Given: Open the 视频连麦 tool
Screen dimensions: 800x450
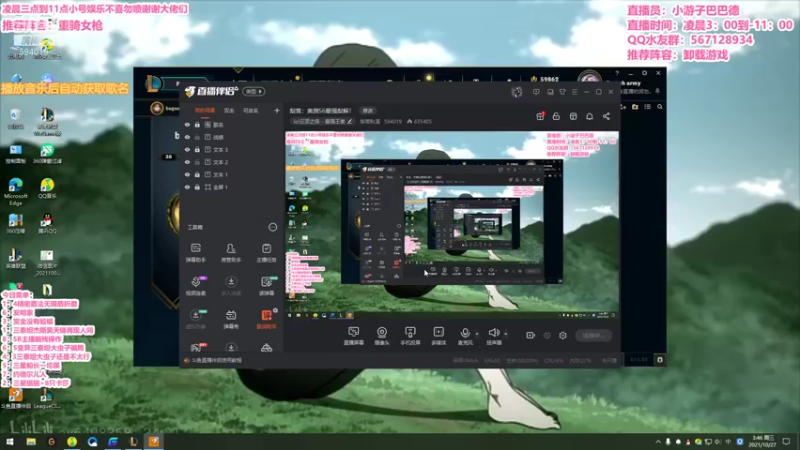Looking at the screenshot, I should [195, 286].
